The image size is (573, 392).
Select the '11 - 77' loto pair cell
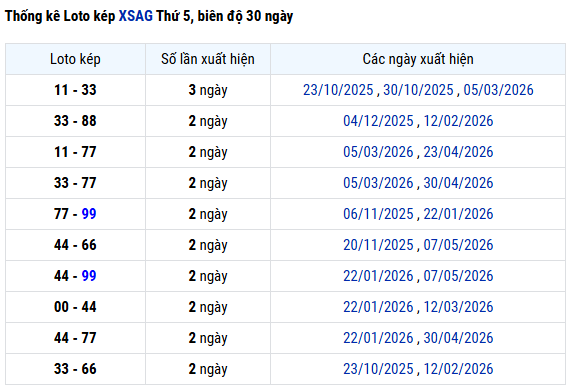[x=75, y=152]
